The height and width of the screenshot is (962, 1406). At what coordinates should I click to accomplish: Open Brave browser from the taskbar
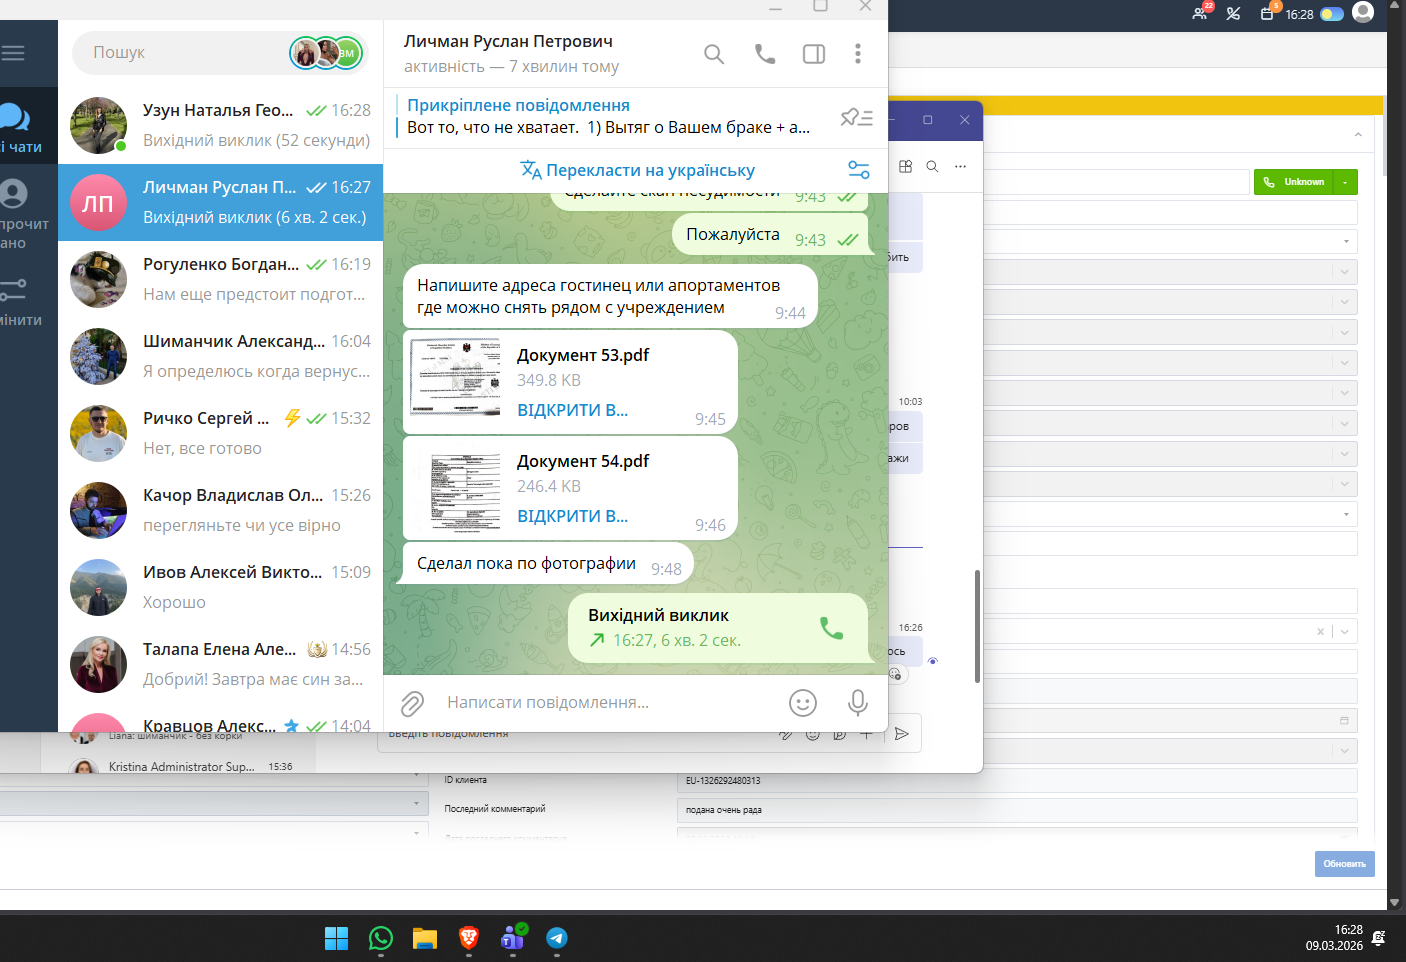469,938
